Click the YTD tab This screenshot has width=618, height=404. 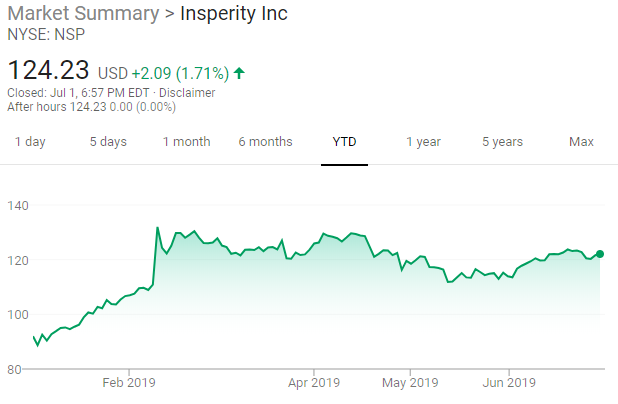(x=345, y=142)
